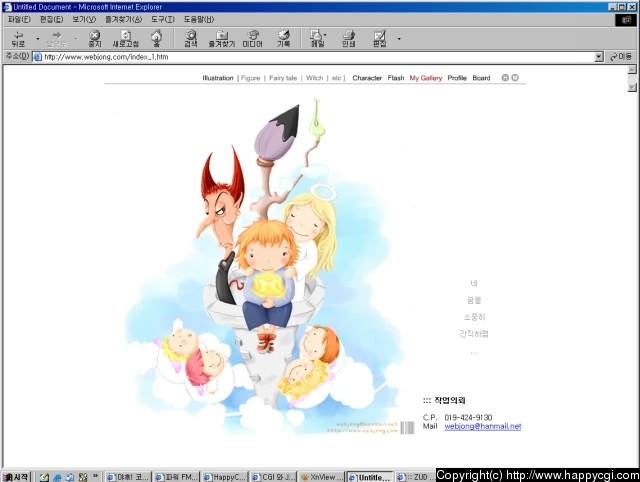Open the Back button history dropdown arrow
This screenshot has height=482, width=640.
coord(38,39)
